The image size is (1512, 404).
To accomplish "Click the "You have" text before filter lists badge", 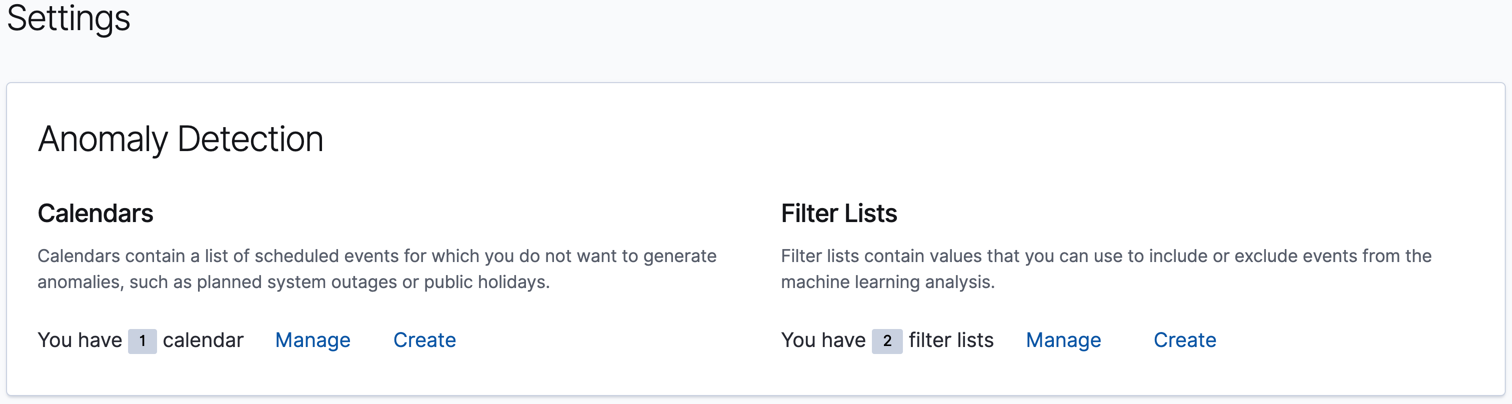I will [x=823, y=340].
